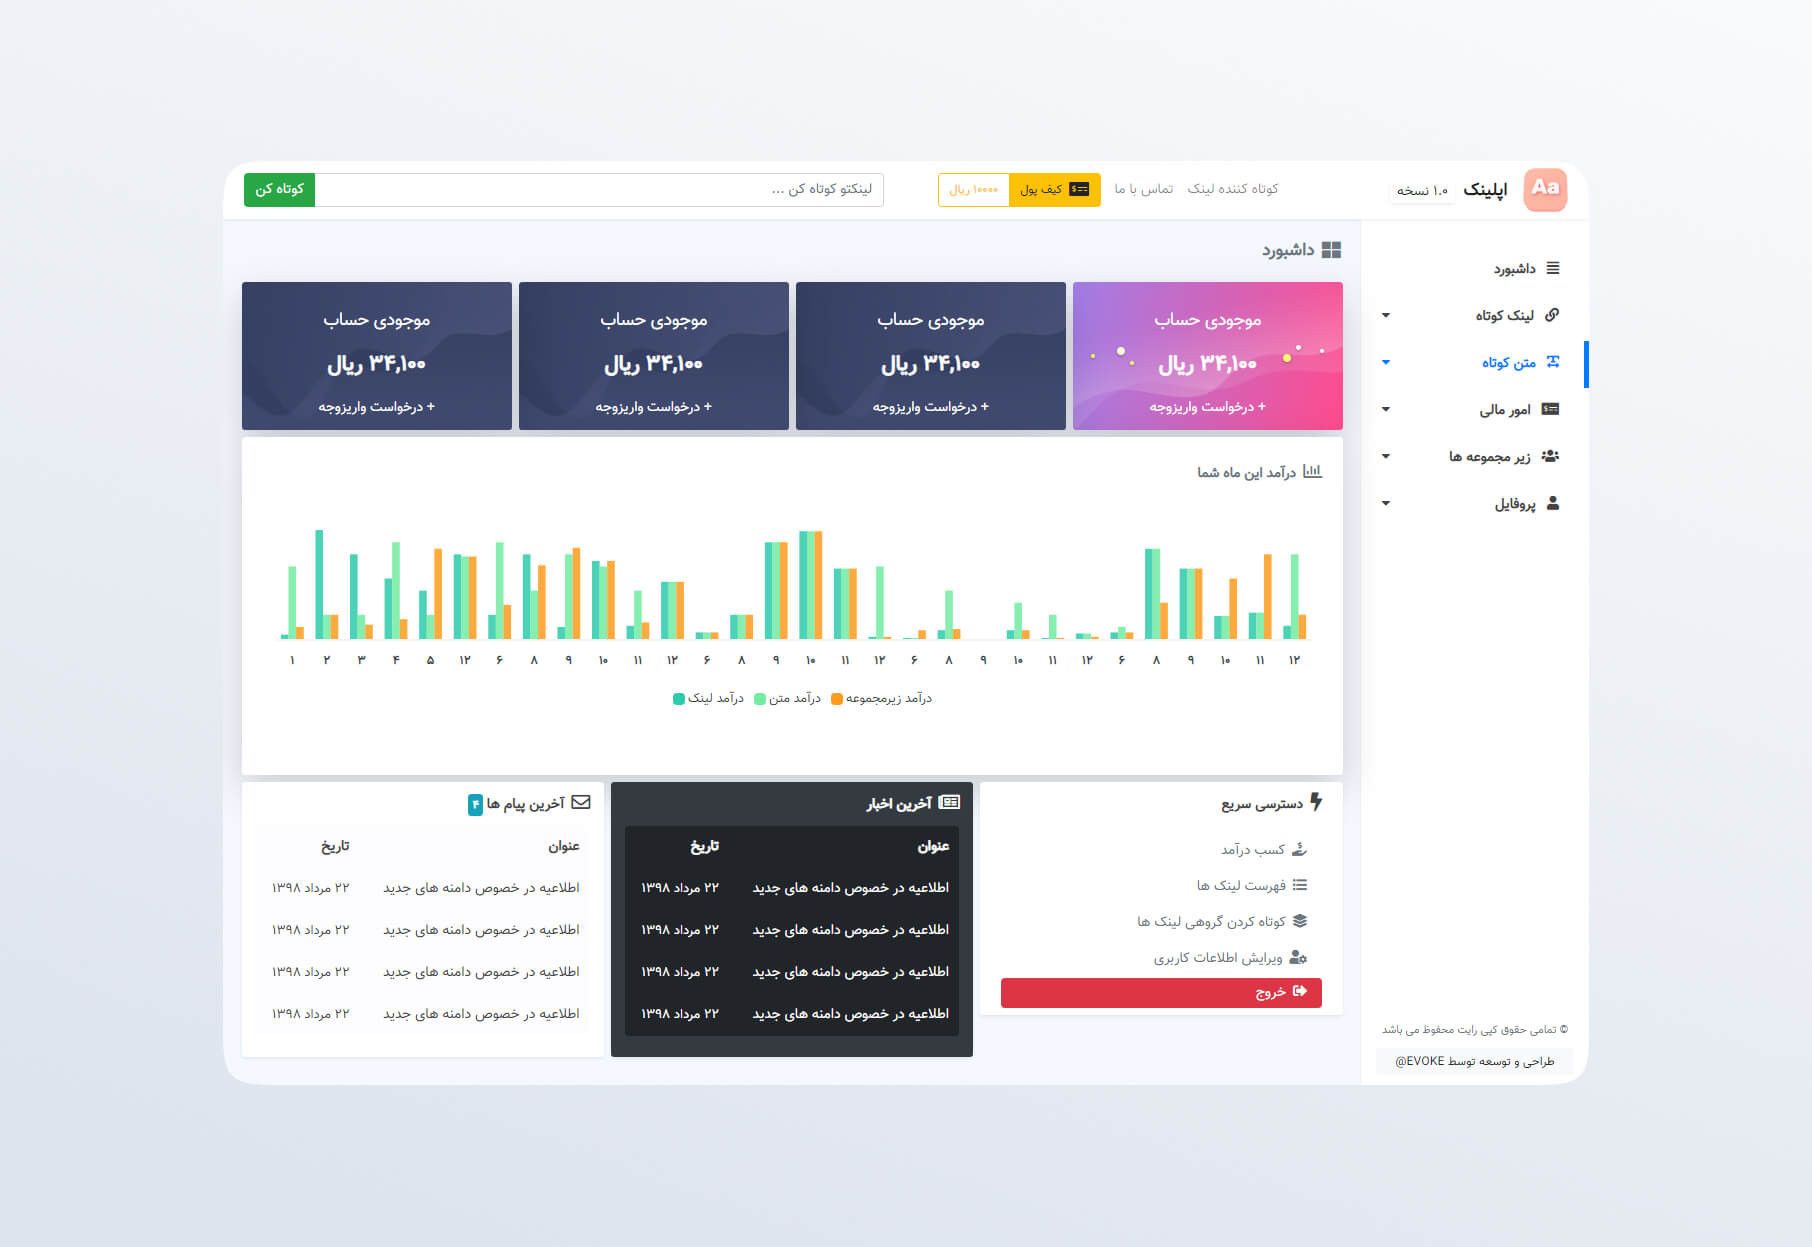Click the earn income hand icon
This screenshot has width=1812, height=1247.
click(1299, 849)
